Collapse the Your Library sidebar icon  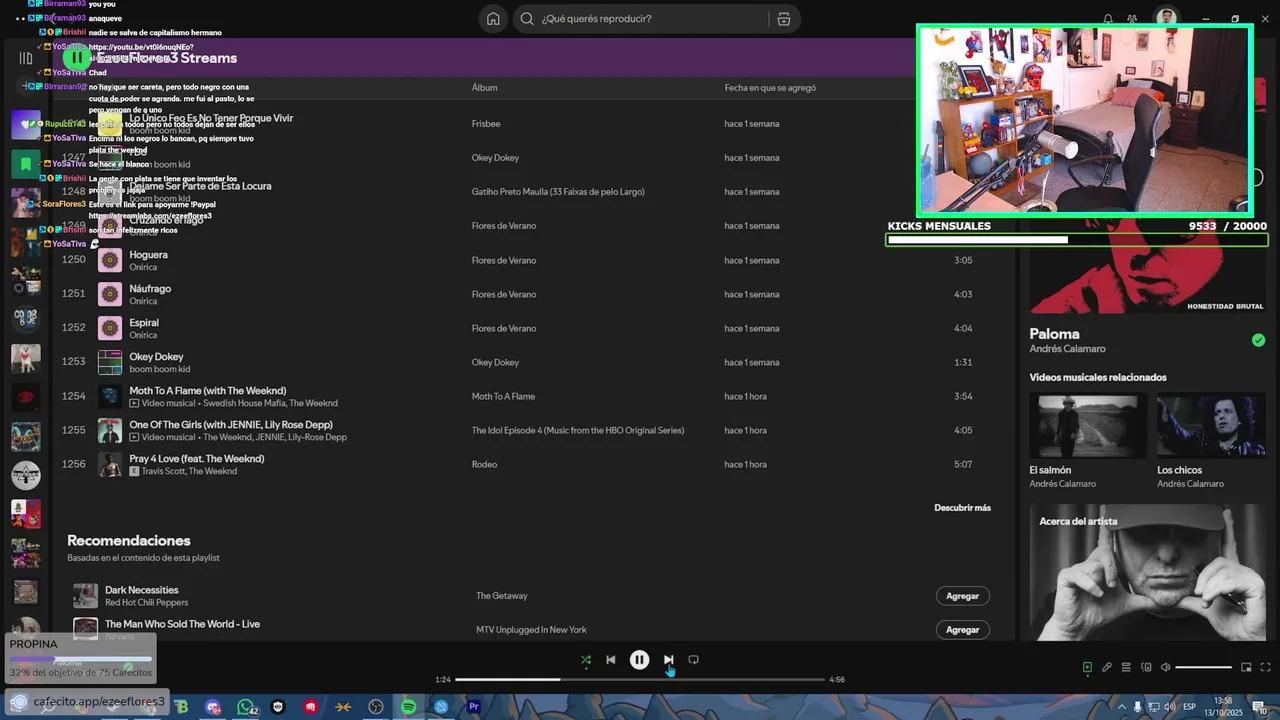[25, 58]
